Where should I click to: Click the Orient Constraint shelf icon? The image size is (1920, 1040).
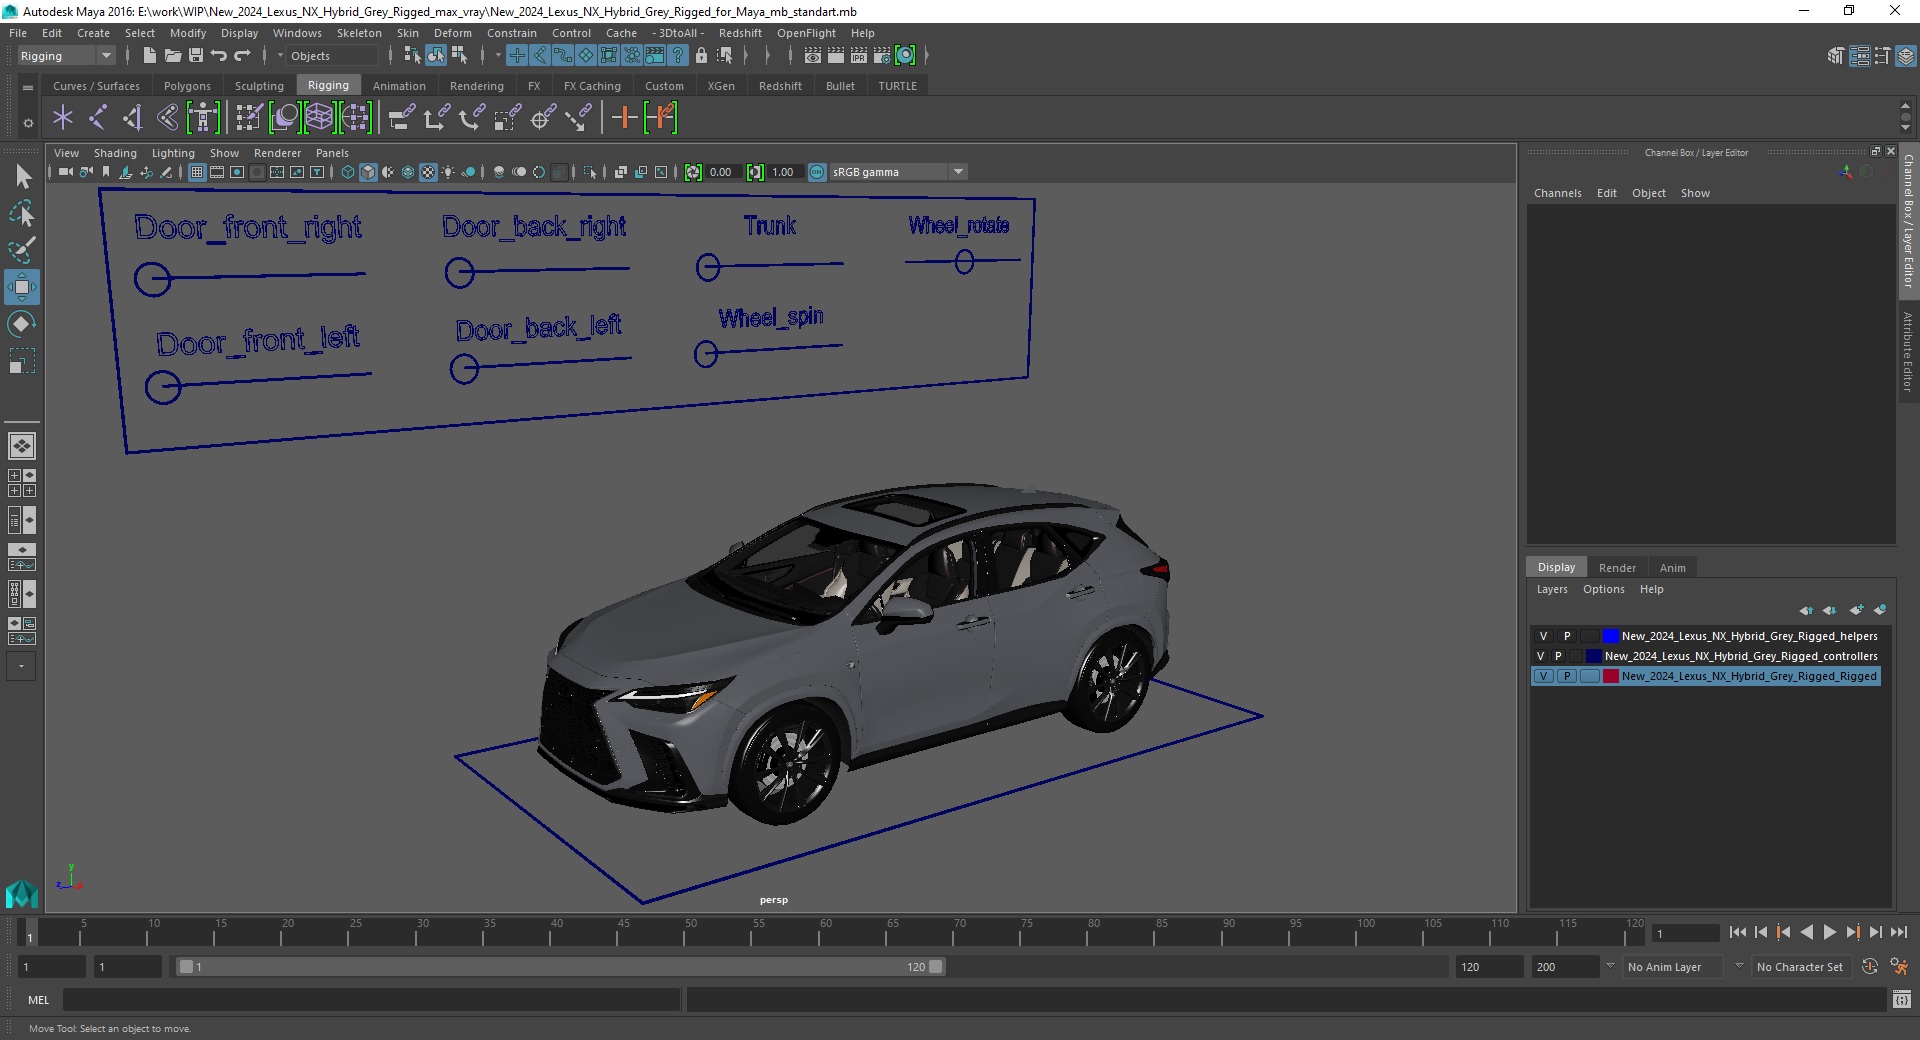[x=472, y=118]
